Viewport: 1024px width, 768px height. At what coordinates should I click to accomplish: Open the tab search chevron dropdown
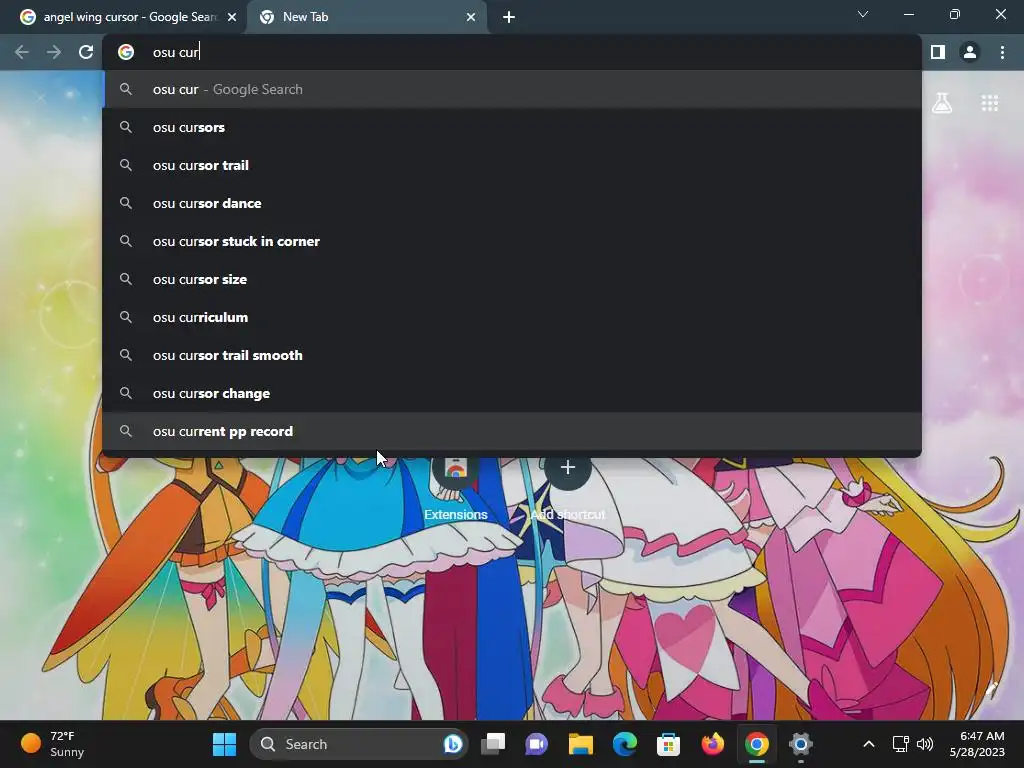(863, 14)
